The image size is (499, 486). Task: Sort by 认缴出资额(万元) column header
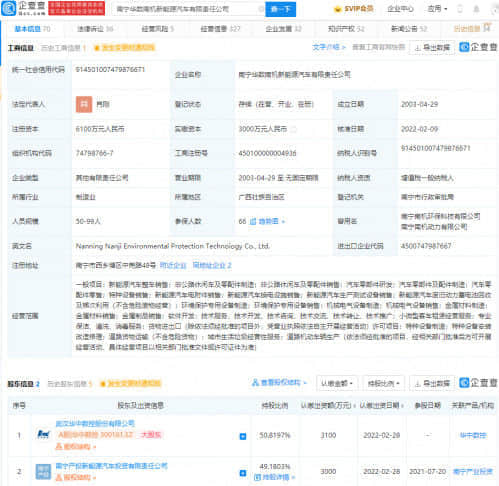(328, 406)
